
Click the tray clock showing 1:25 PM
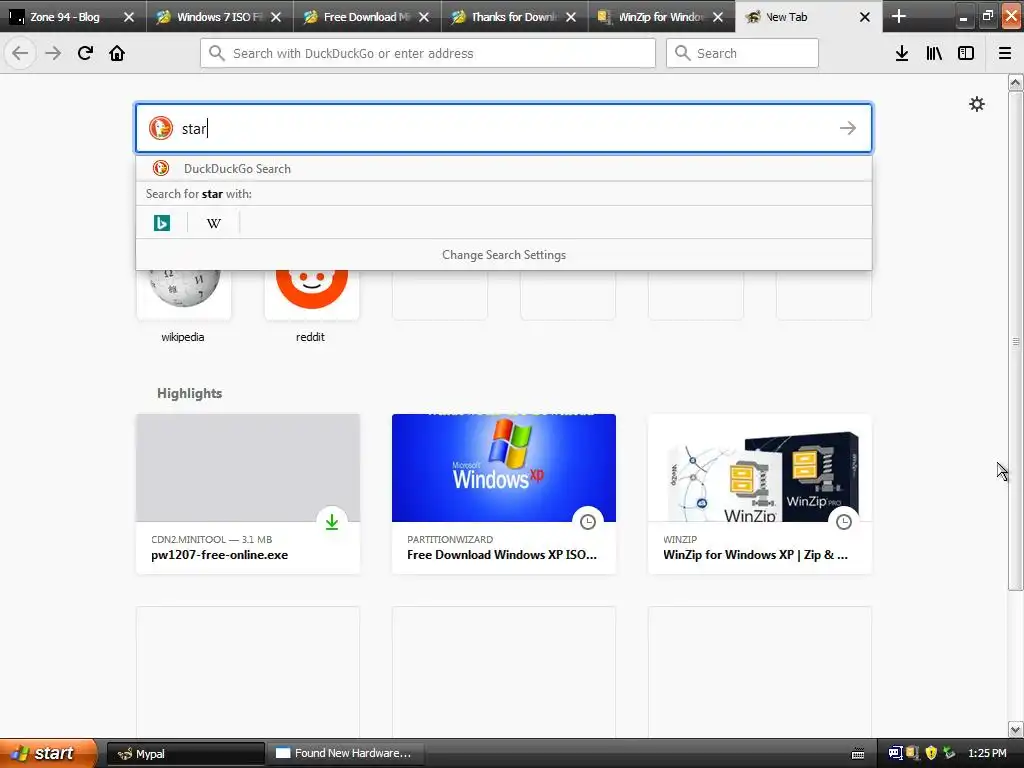[987, 753]
